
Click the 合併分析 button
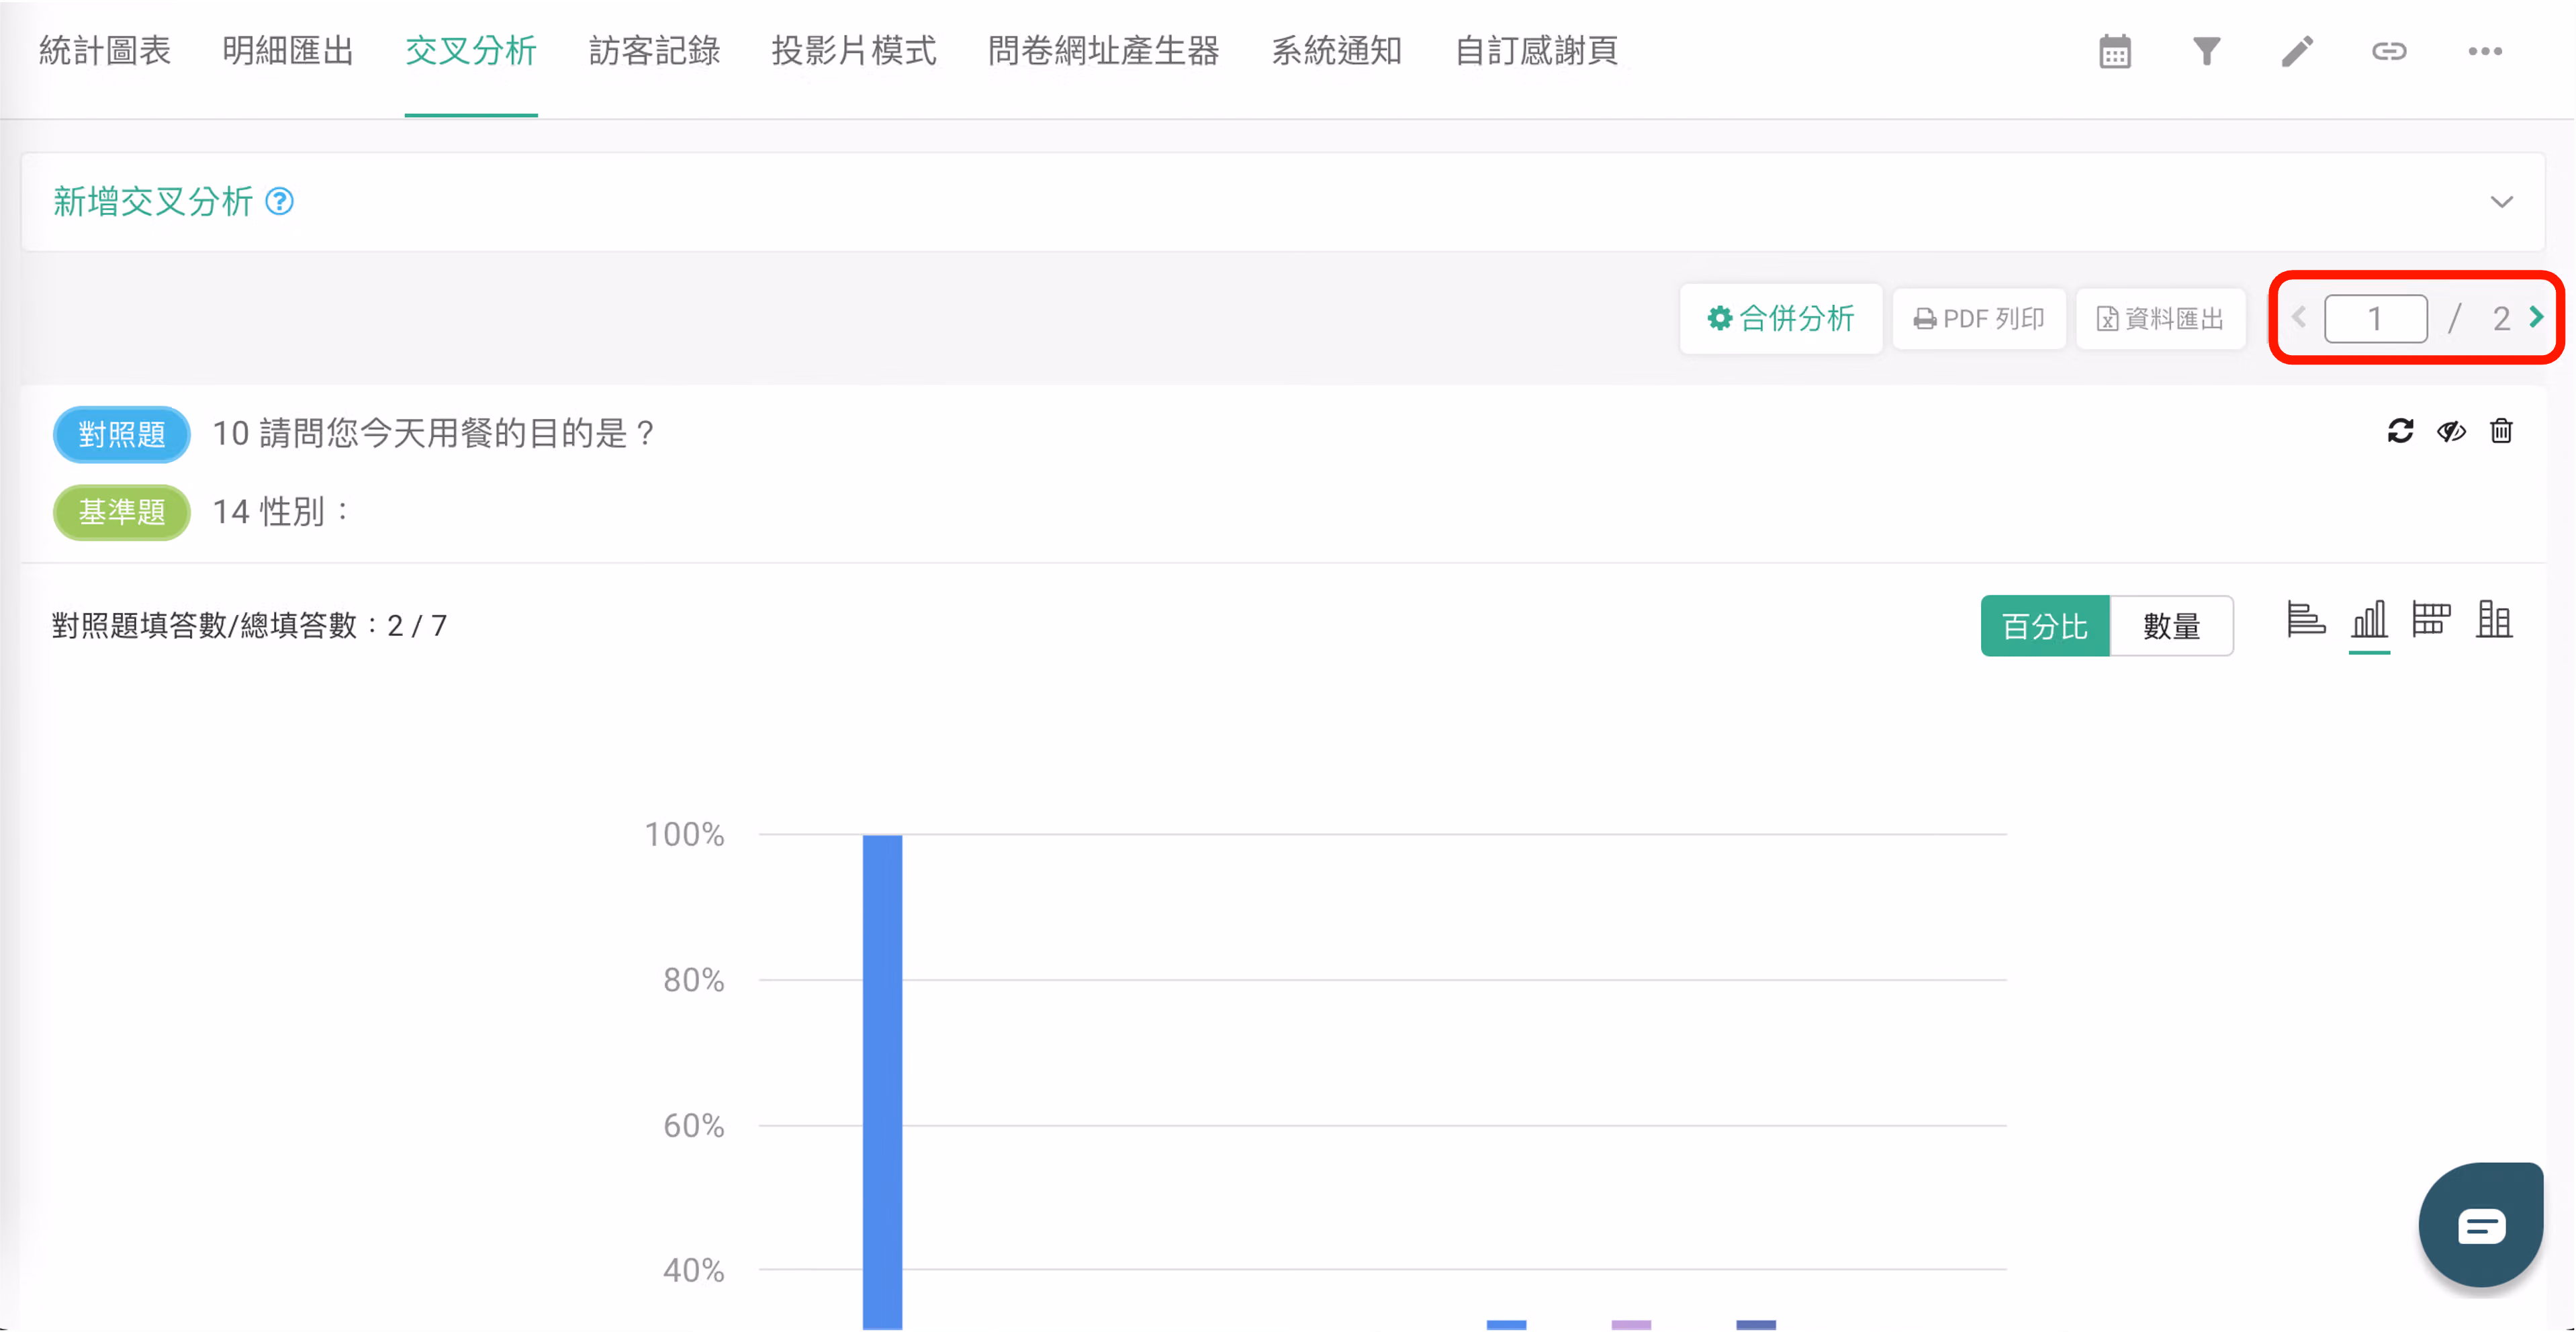pos(1780,319)
